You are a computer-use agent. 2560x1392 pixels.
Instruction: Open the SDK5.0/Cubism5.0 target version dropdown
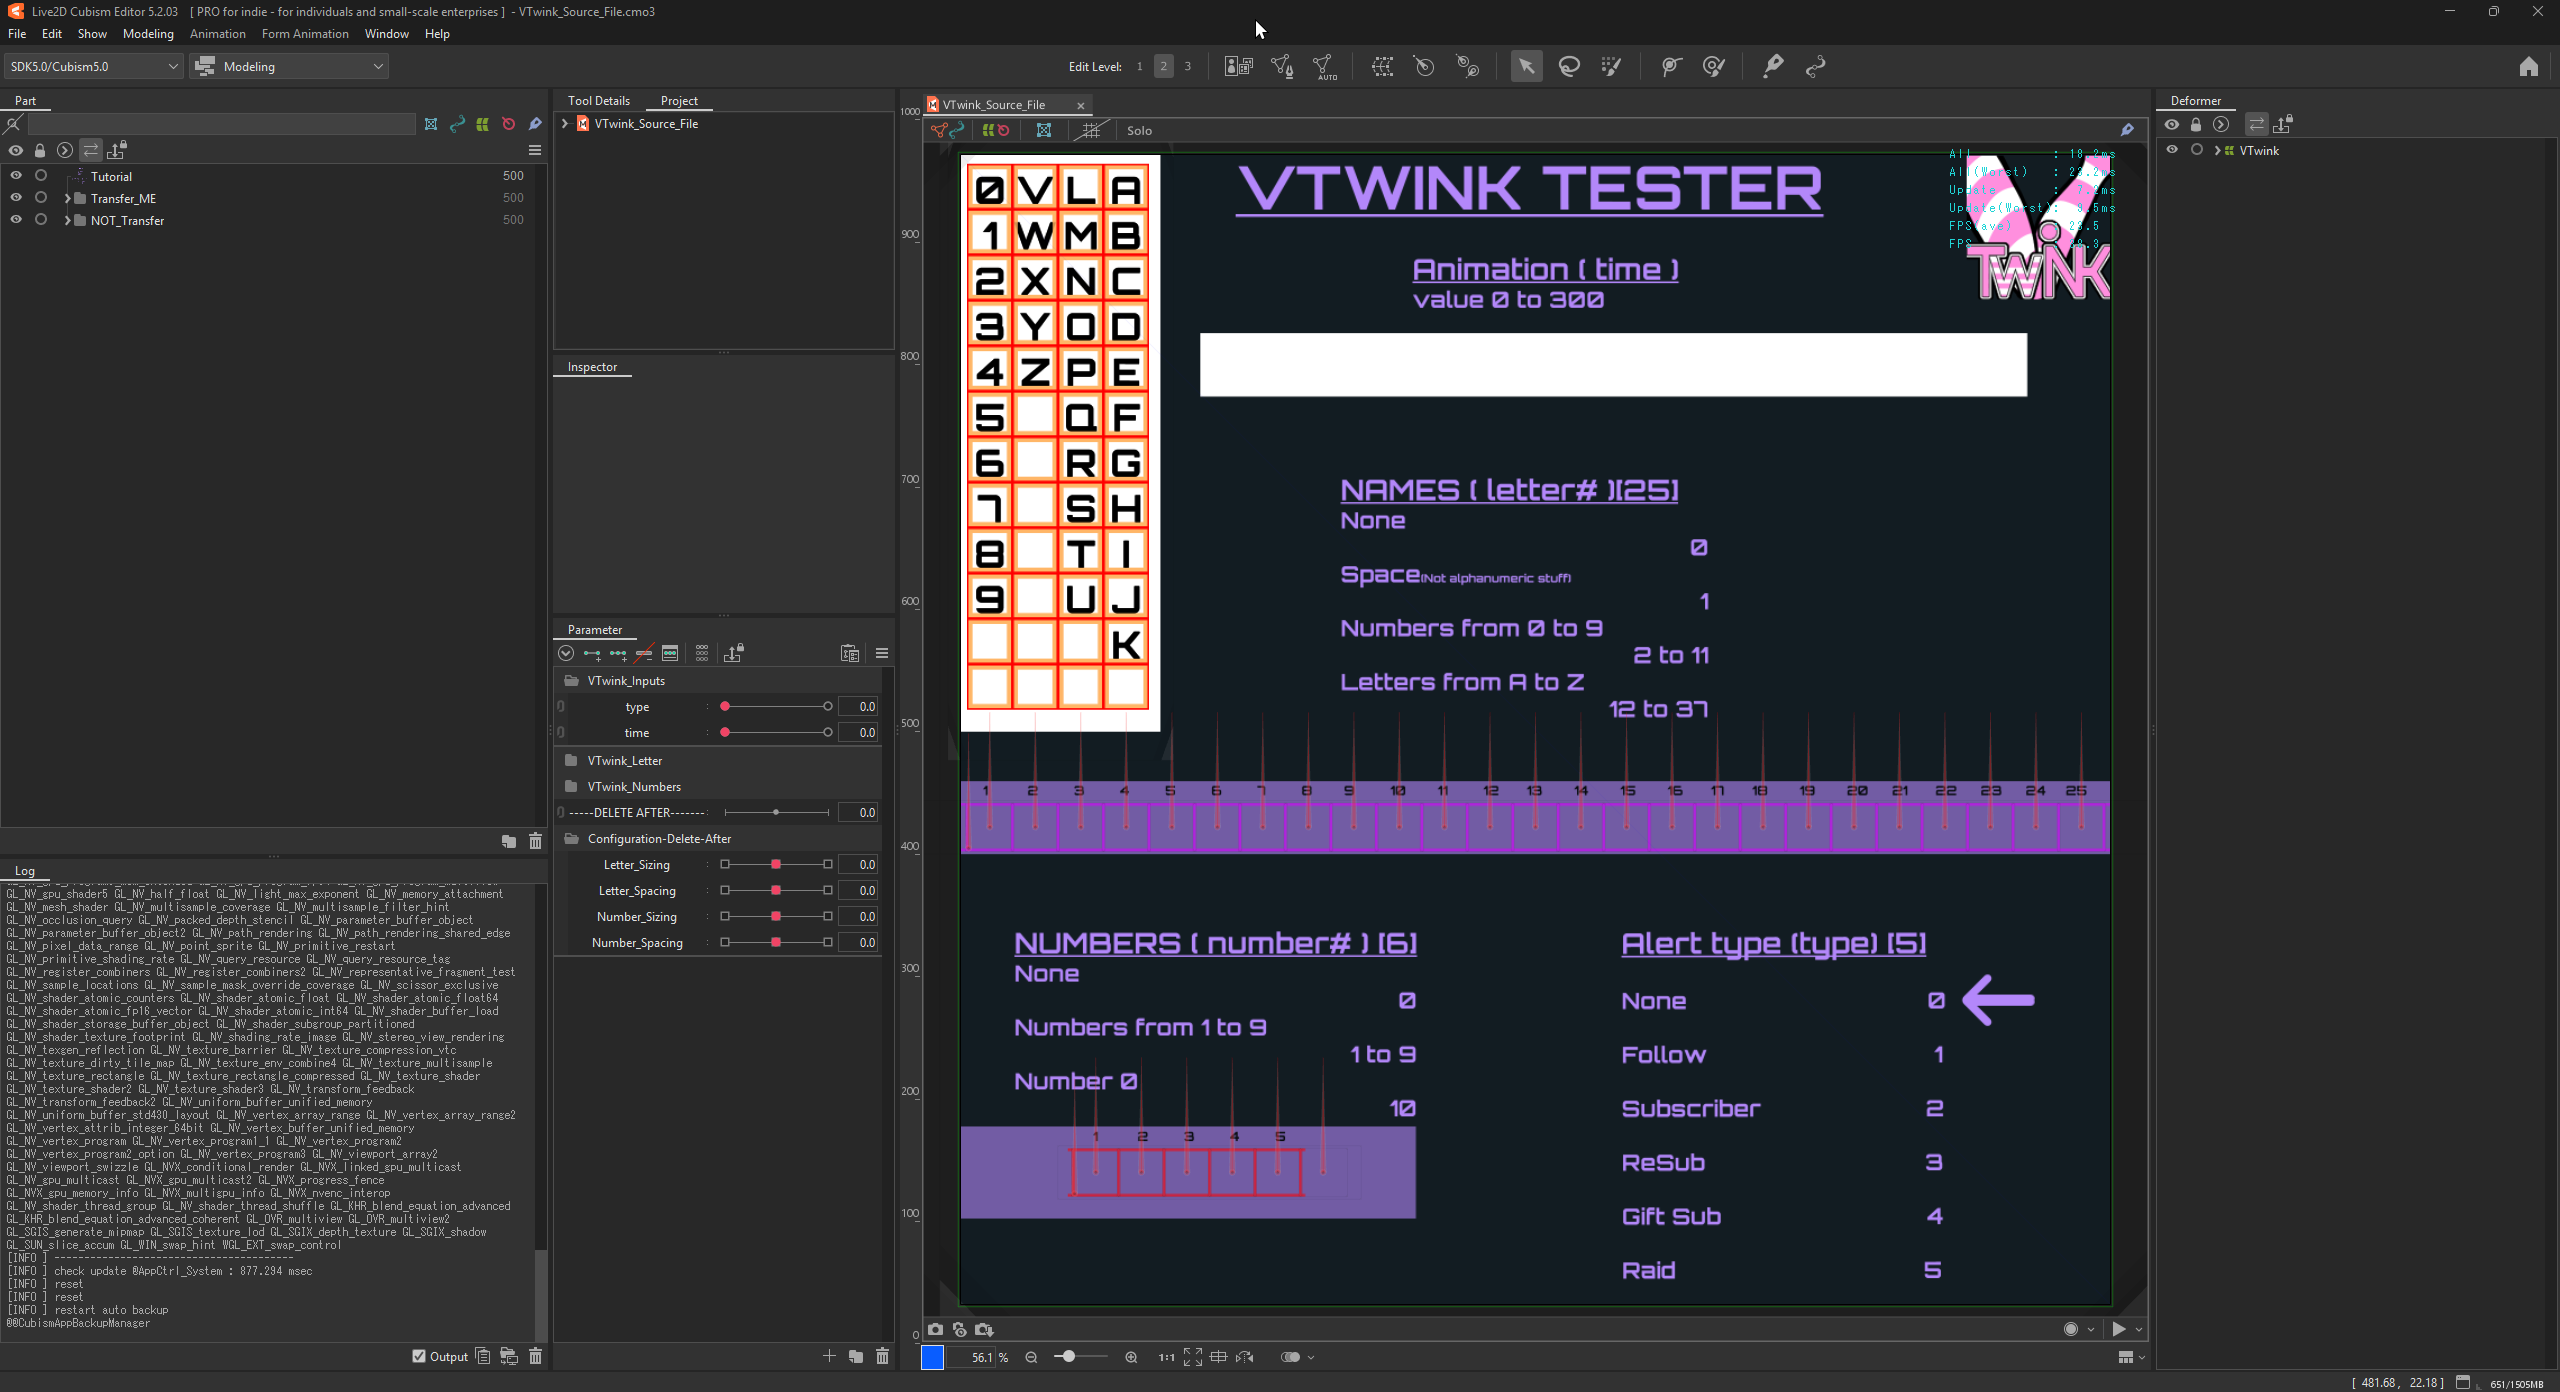[x=93, y=66]
